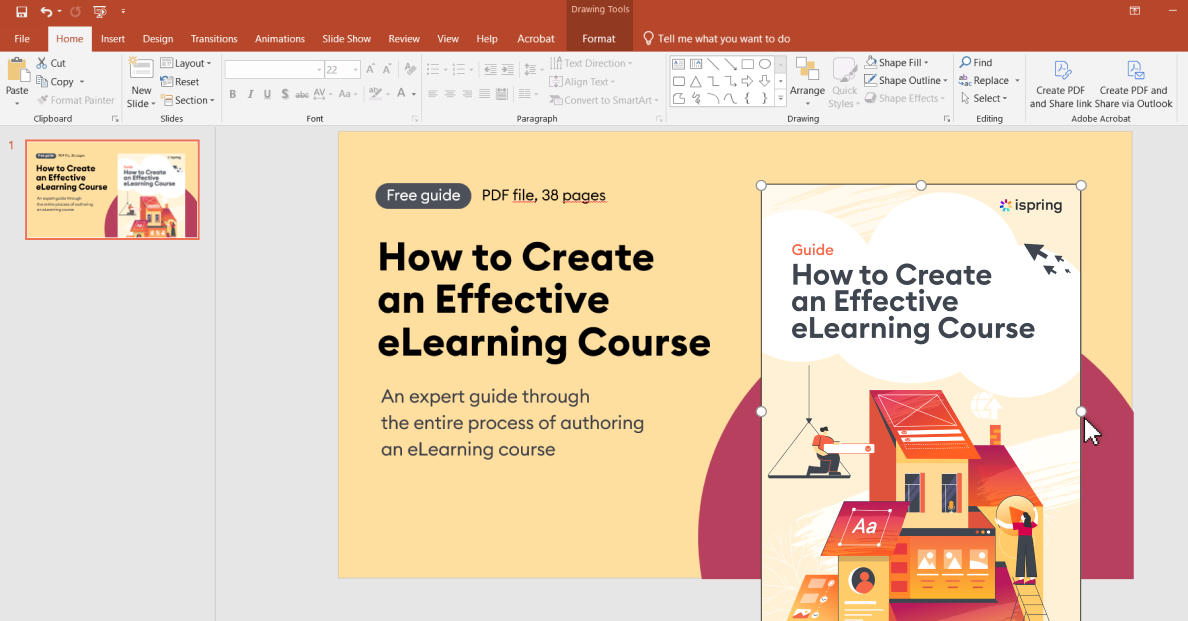The image size is (1188, 621).
Task: Select slide 1 thumbnail in panel
Action: click(112, 189)
